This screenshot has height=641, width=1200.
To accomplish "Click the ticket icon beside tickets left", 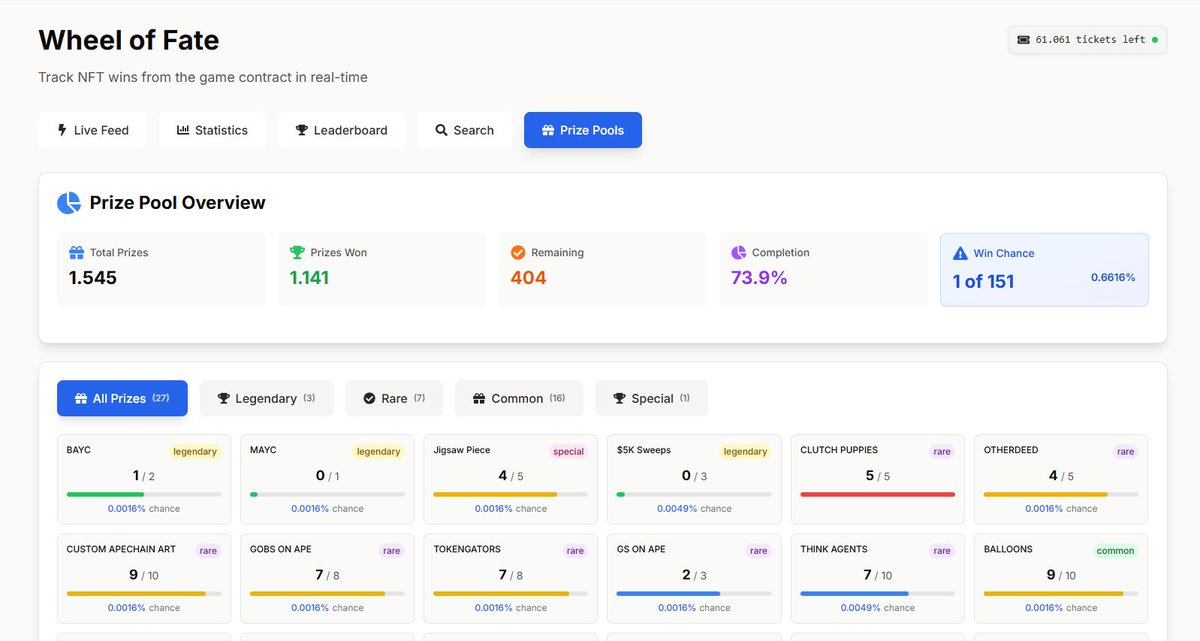I will (1023, 40).
